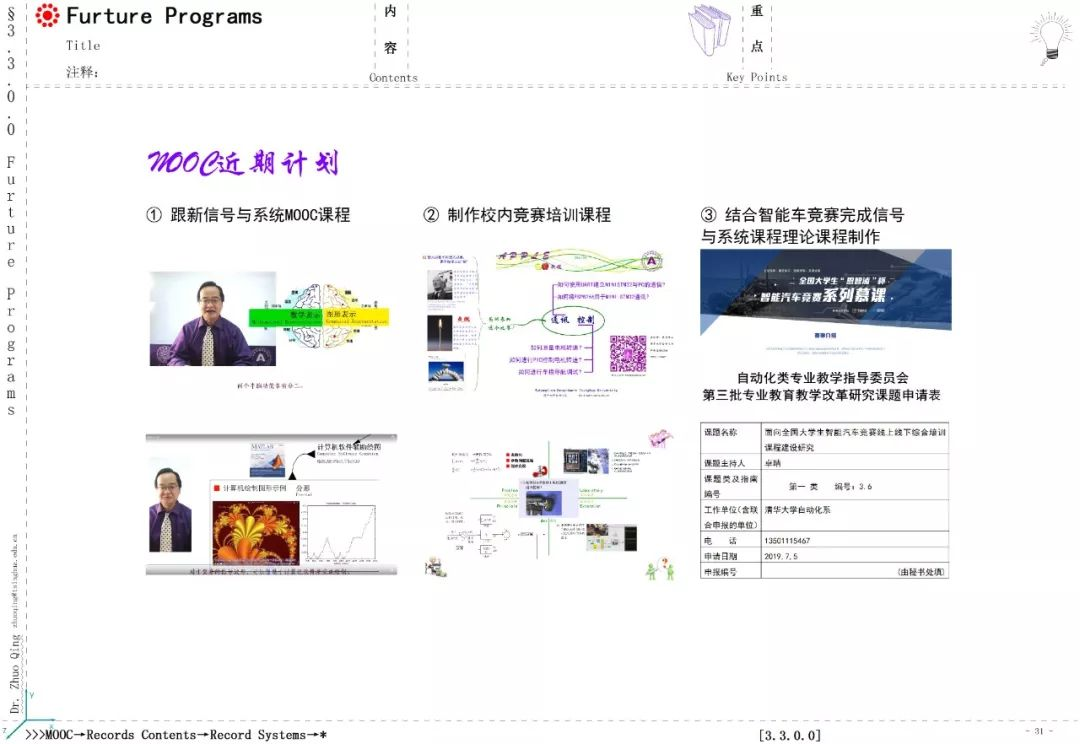Click the '[3.3.0.0]' section number in footer
This screenshot has height=744, width=1080.
click(x=789, y=735)
